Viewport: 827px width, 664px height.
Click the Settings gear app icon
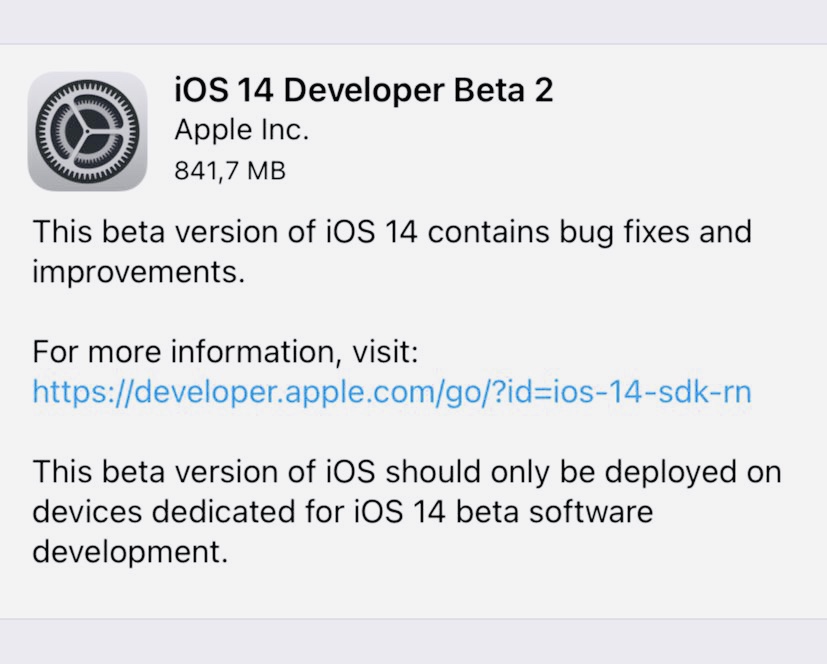pos(88,131)
